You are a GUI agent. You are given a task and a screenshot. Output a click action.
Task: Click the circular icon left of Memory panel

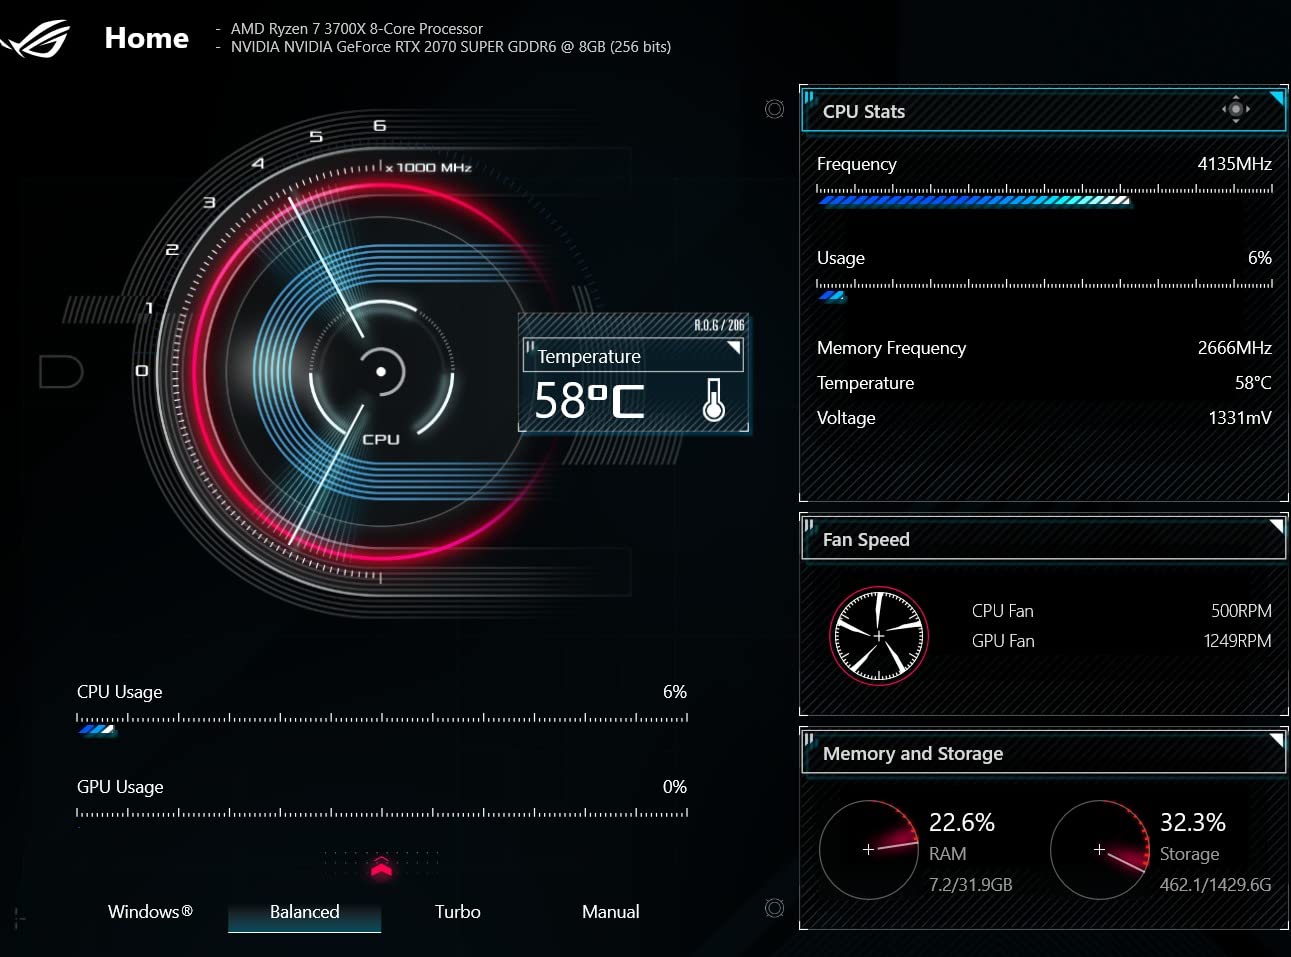click(774, 907)
